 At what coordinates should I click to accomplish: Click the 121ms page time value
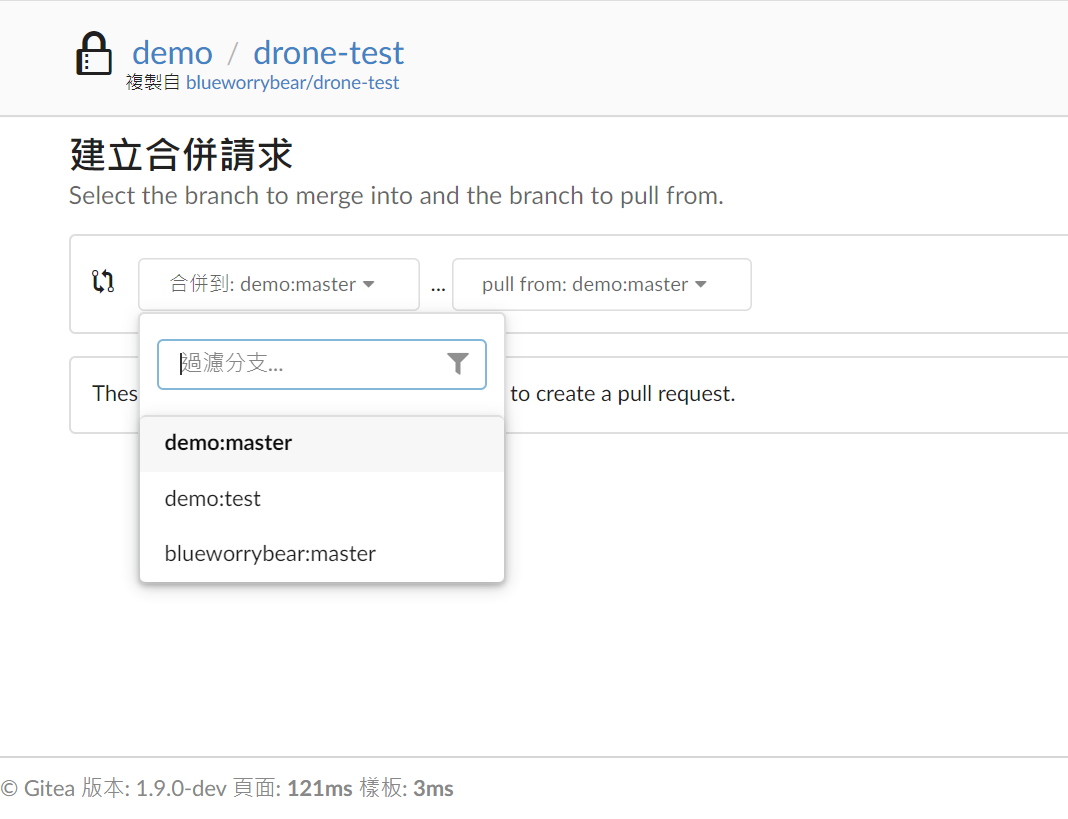[319, 788]
